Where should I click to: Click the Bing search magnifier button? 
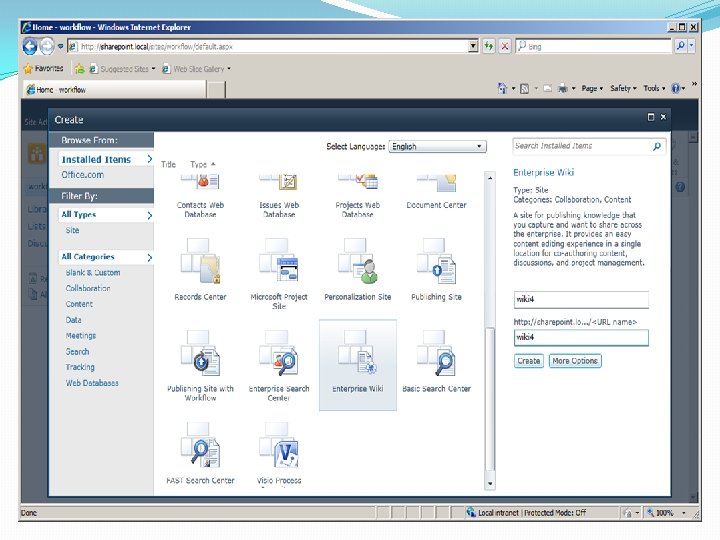[681, 46]
